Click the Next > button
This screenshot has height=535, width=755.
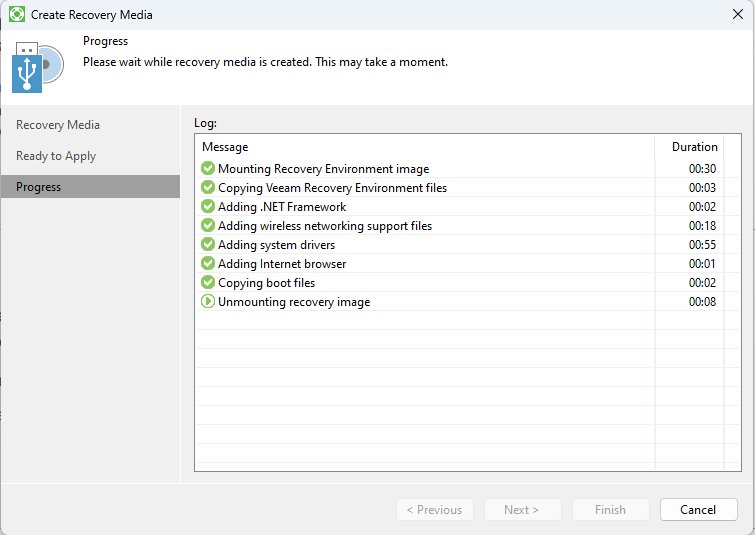click(x=522, y=510)
